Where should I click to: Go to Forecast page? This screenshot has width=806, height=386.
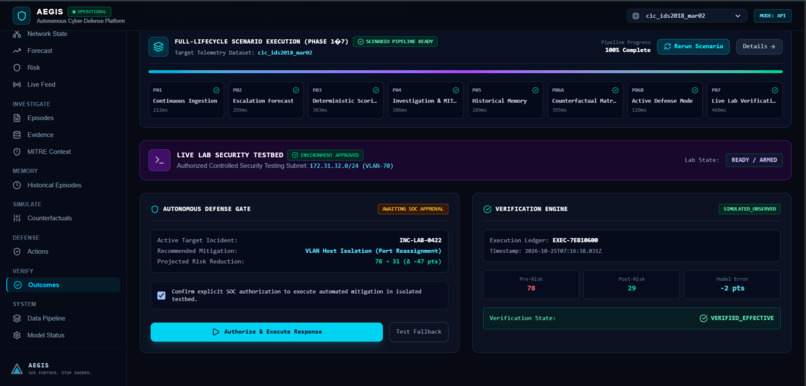[x=40, y=51]
